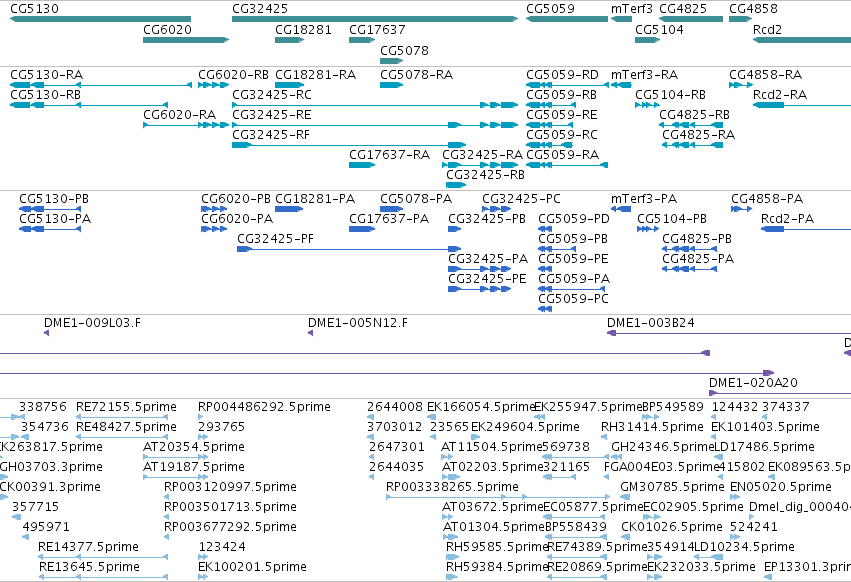Click transcript CG6020-RB
Viewport: 851px width, 582px height.
click(214, 85)
